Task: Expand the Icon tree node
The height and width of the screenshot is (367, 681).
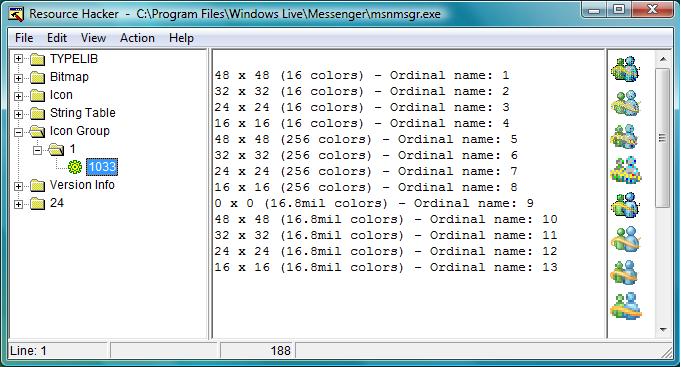Action: point(18,96)
